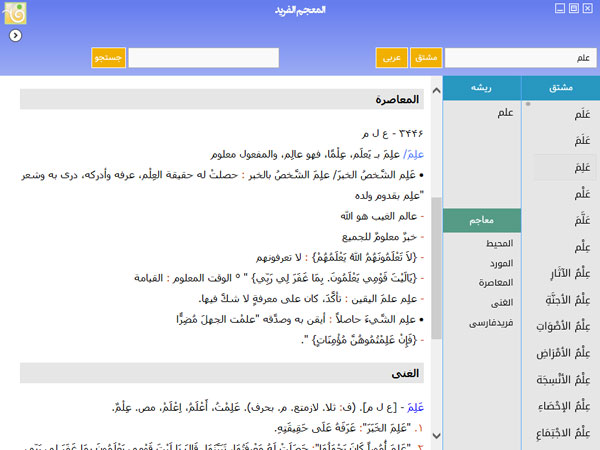Click the app logo icon

(15, 13)
